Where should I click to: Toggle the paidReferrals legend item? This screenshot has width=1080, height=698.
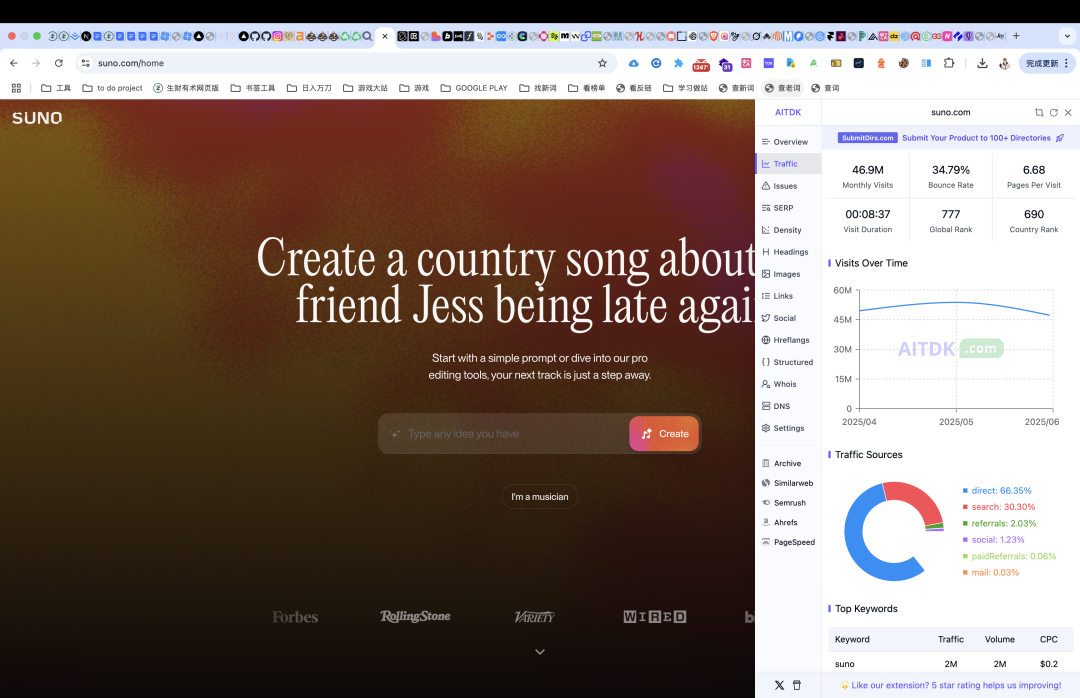point(1009,556)
